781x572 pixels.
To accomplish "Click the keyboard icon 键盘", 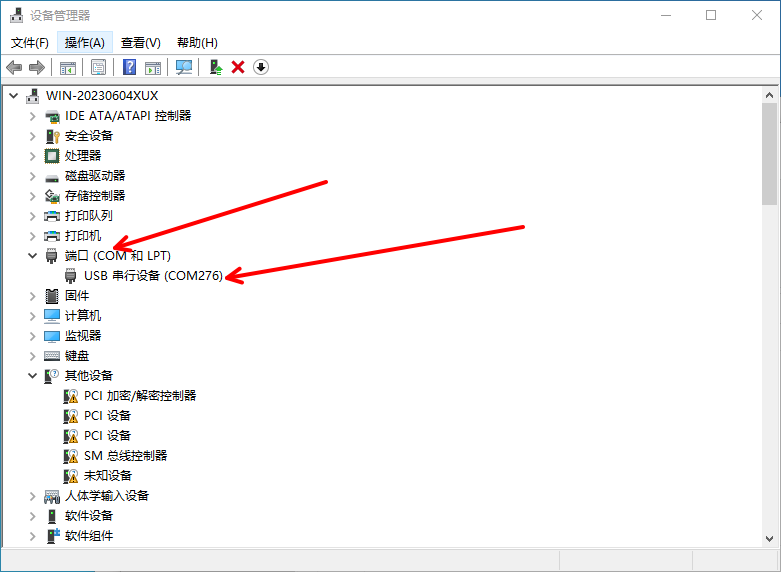I will tap(52, 356).
